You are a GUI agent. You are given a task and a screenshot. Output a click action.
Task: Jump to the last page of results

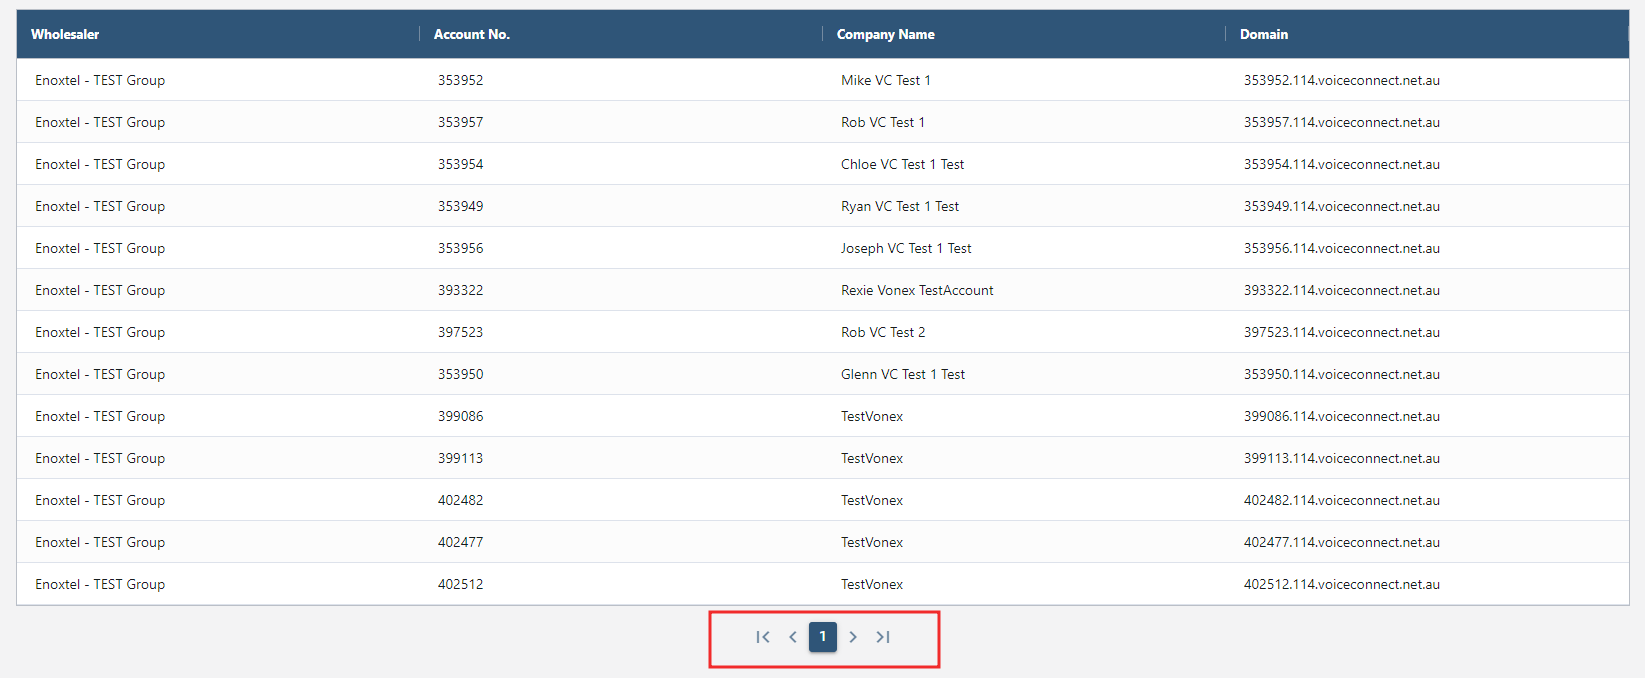[x=883, y=637]
